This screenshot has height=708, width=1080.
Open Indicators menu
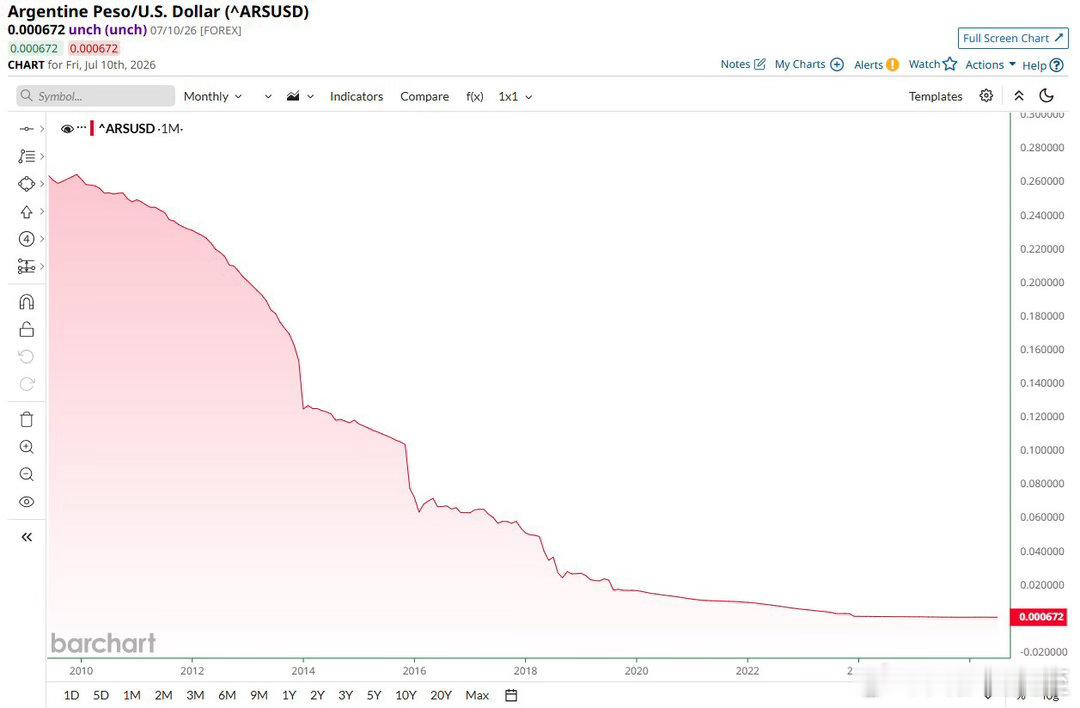coord(356,97)
